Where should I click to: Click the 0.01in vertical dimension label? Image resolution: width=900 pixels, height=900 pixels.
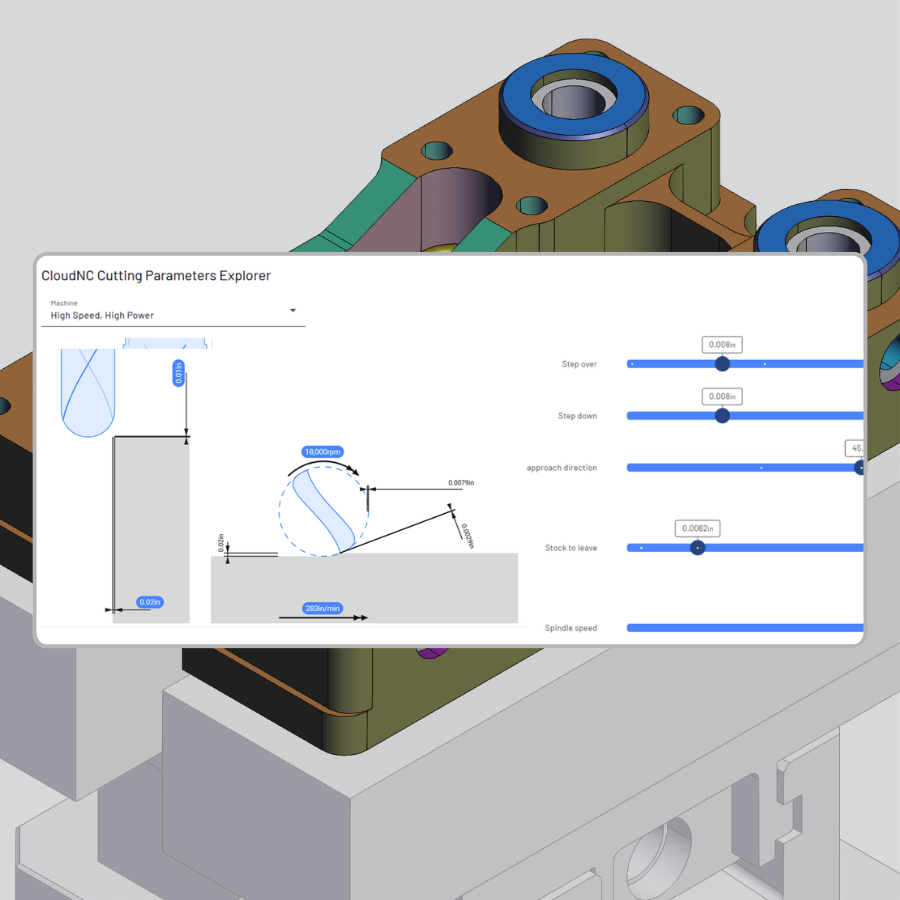(x=180, y=373)
